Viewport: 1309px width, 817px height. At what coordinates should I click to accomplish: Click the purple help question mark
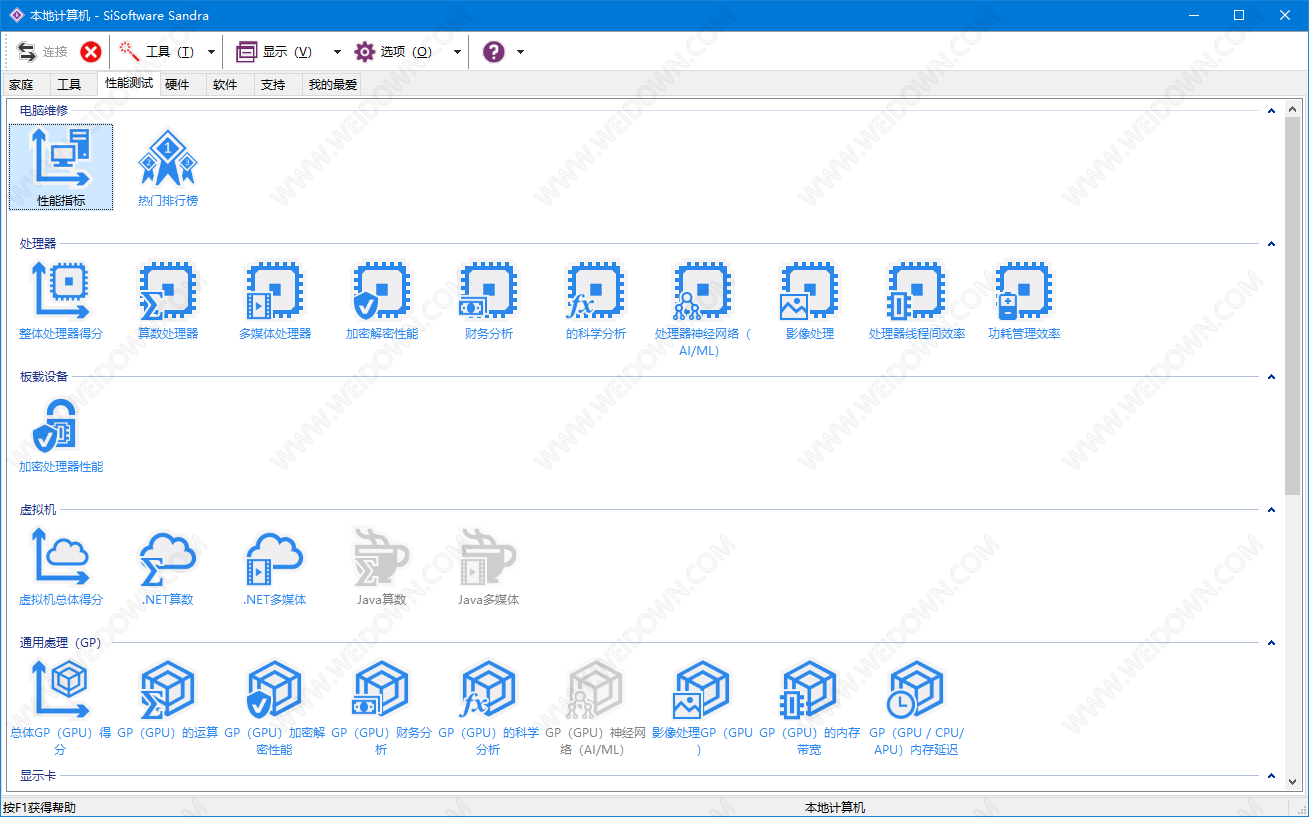tap(494, 52)
